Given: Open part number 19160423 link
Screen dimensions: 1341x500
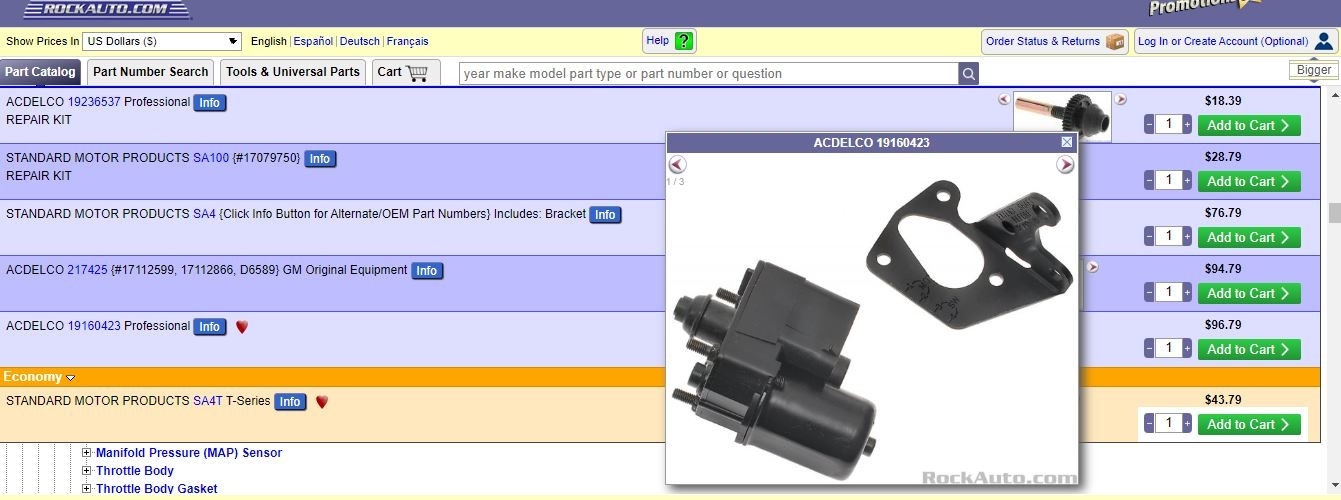Looking at the screenshot, I should (x=94, y=326).
